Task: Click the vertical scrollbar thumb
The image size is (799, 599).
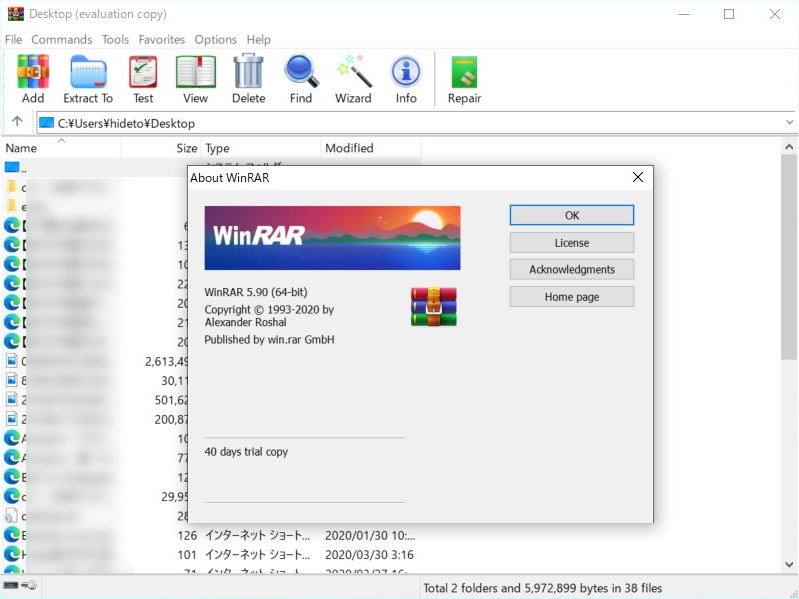Action: click(x=789, y=257)
